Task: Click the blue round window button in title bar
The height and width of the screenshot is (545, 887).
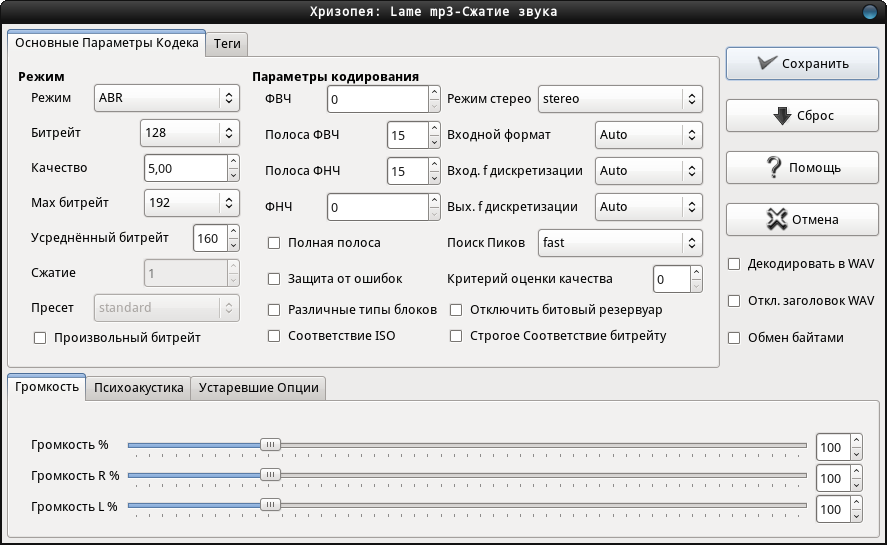Action: pyautogui.click(x=869, y=11)
